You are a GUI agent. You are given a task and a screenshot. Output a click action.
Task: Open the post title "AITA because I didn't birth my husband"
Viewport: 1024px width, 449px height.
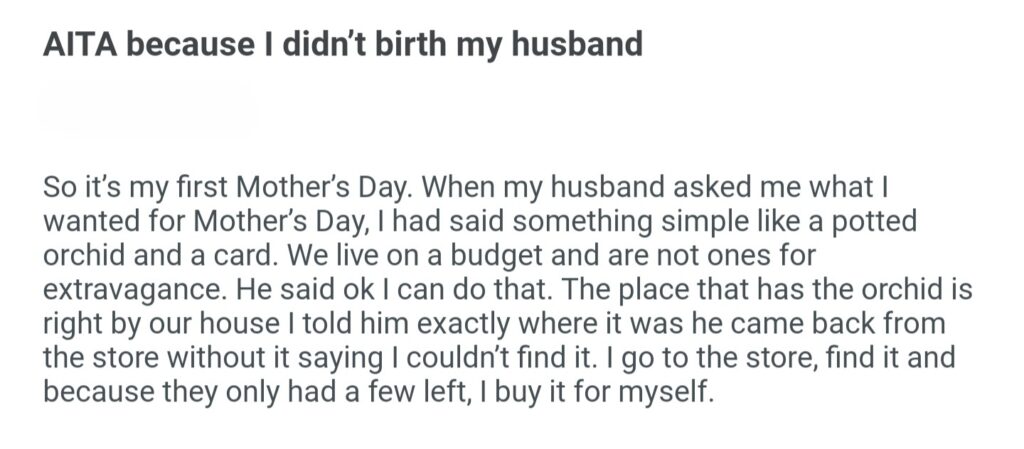point(342,46)
